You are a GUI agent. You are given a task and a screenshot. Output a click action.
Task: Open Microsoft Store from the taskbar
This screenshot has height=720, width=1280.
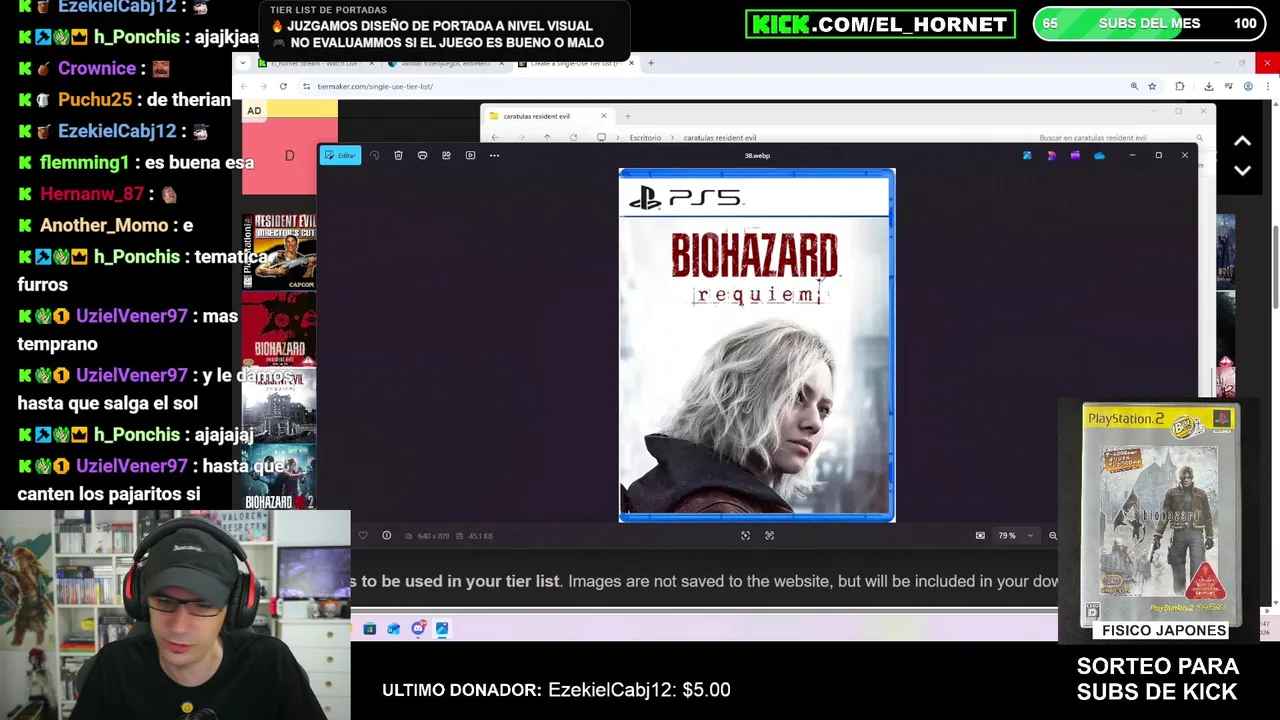click(369, 629)
